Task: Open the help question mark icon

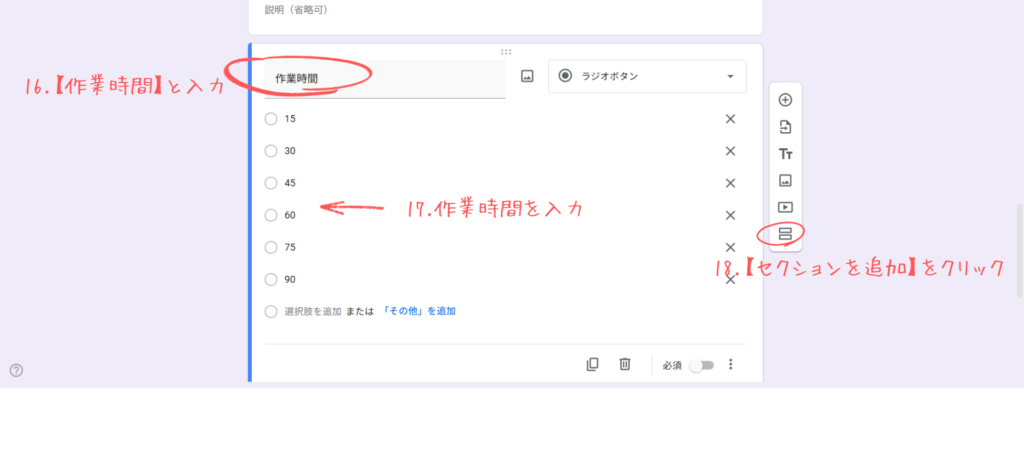Action: point(16,371)
